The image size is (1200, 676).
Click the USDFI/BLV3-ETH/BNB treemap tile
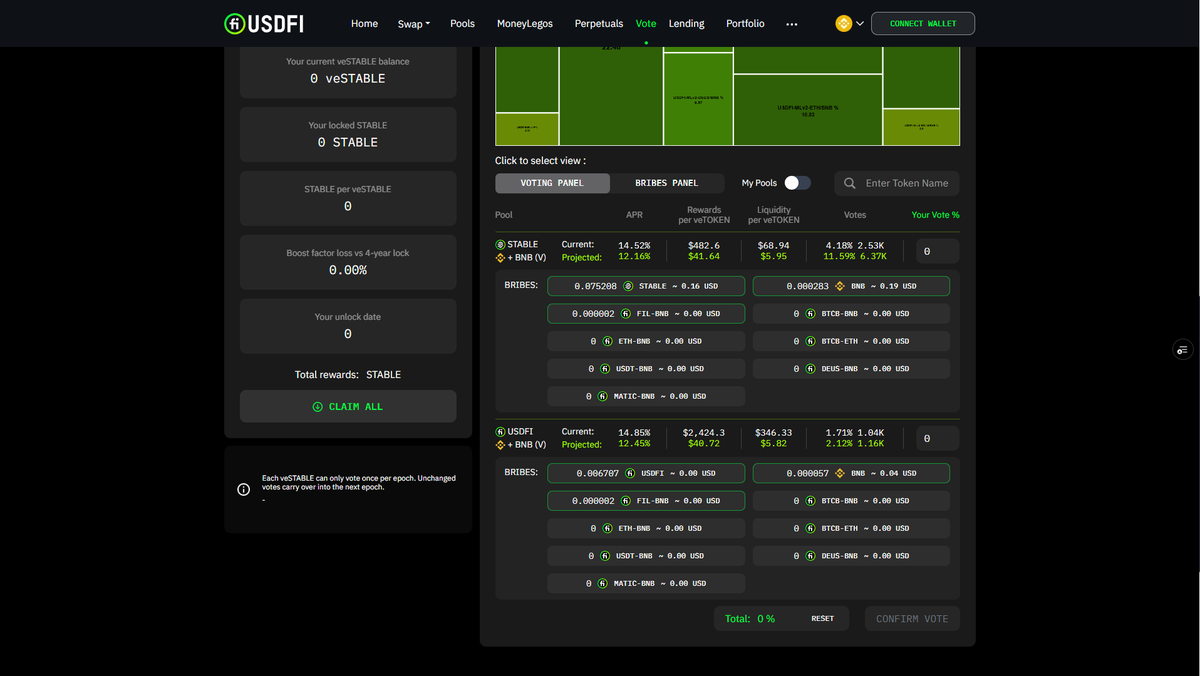tap(807, 110)
